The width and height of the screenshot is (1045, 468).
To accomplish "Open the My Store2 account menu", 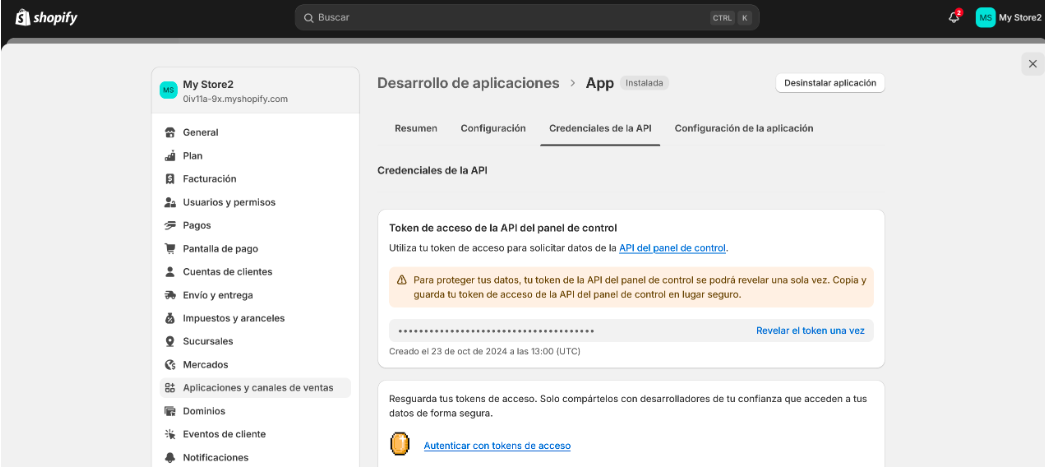I will (x=1008, y=17).
